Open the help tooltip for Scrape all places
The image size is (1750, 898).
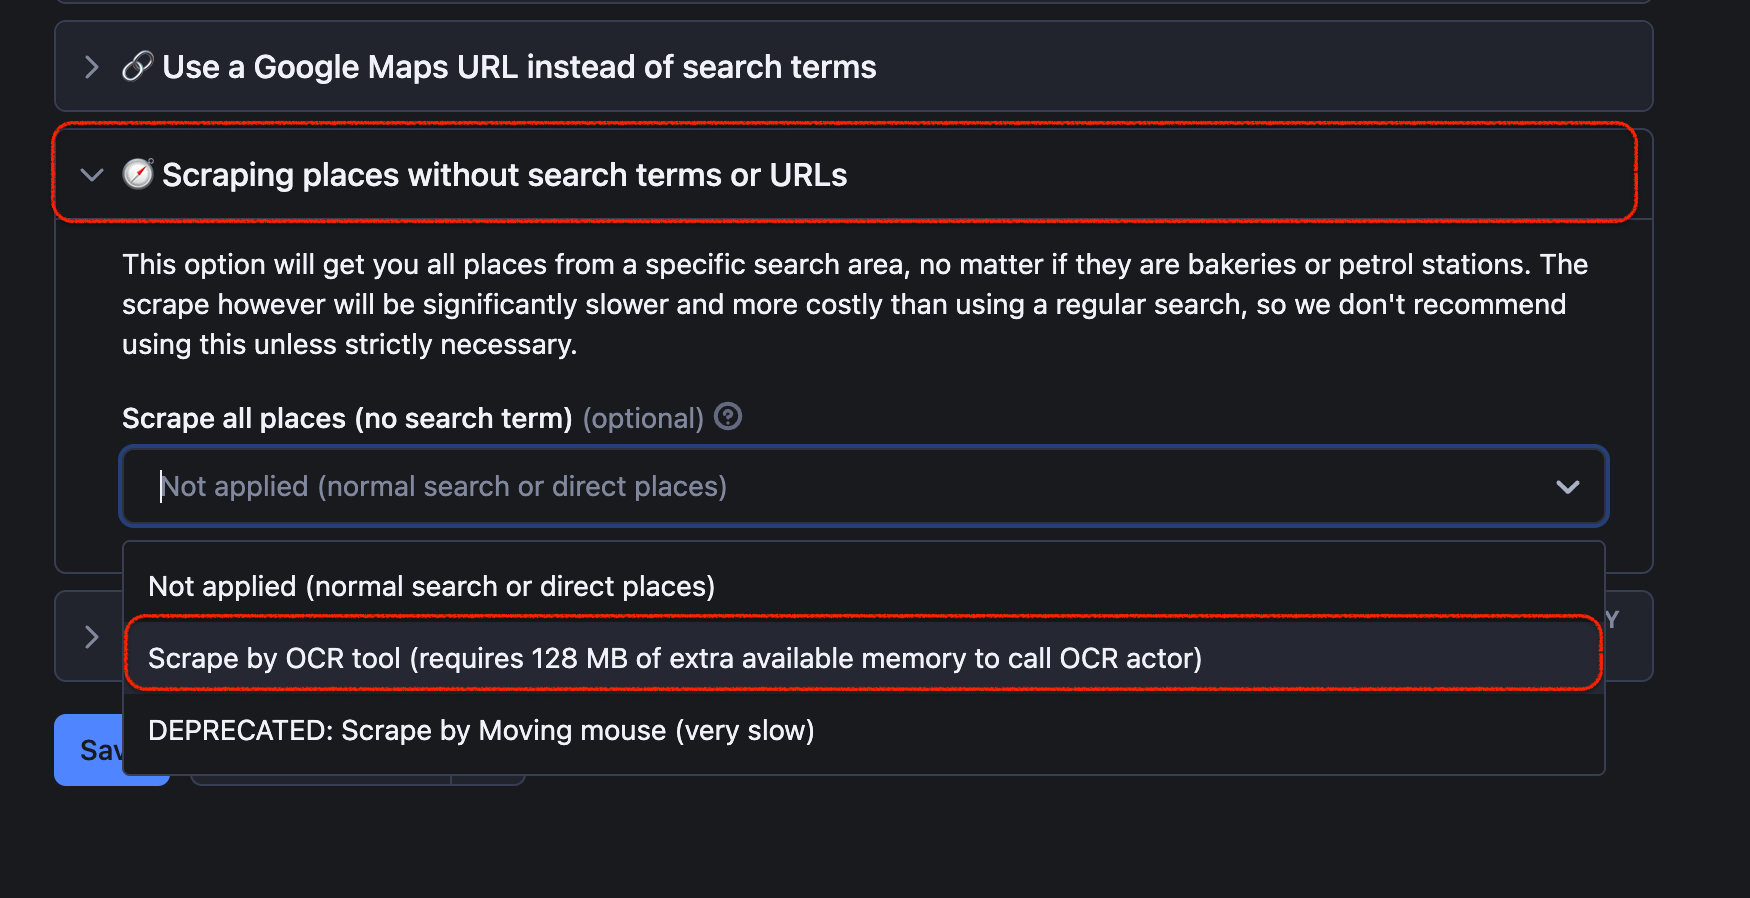(x=729, y=417)
